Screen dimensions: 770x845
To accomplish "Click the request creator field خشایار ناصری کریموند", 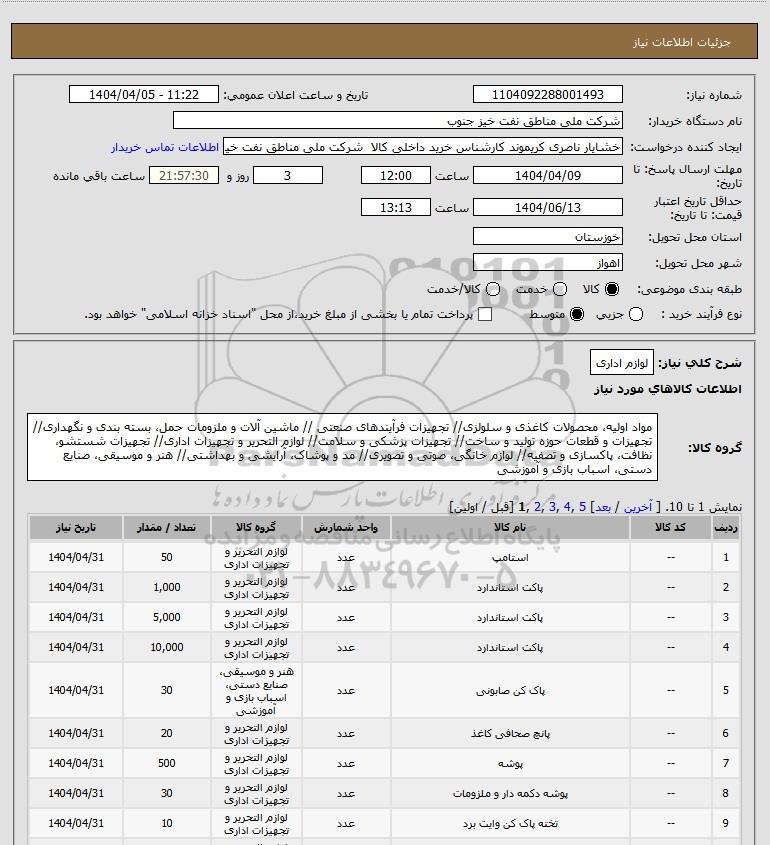I will [422, 147].
